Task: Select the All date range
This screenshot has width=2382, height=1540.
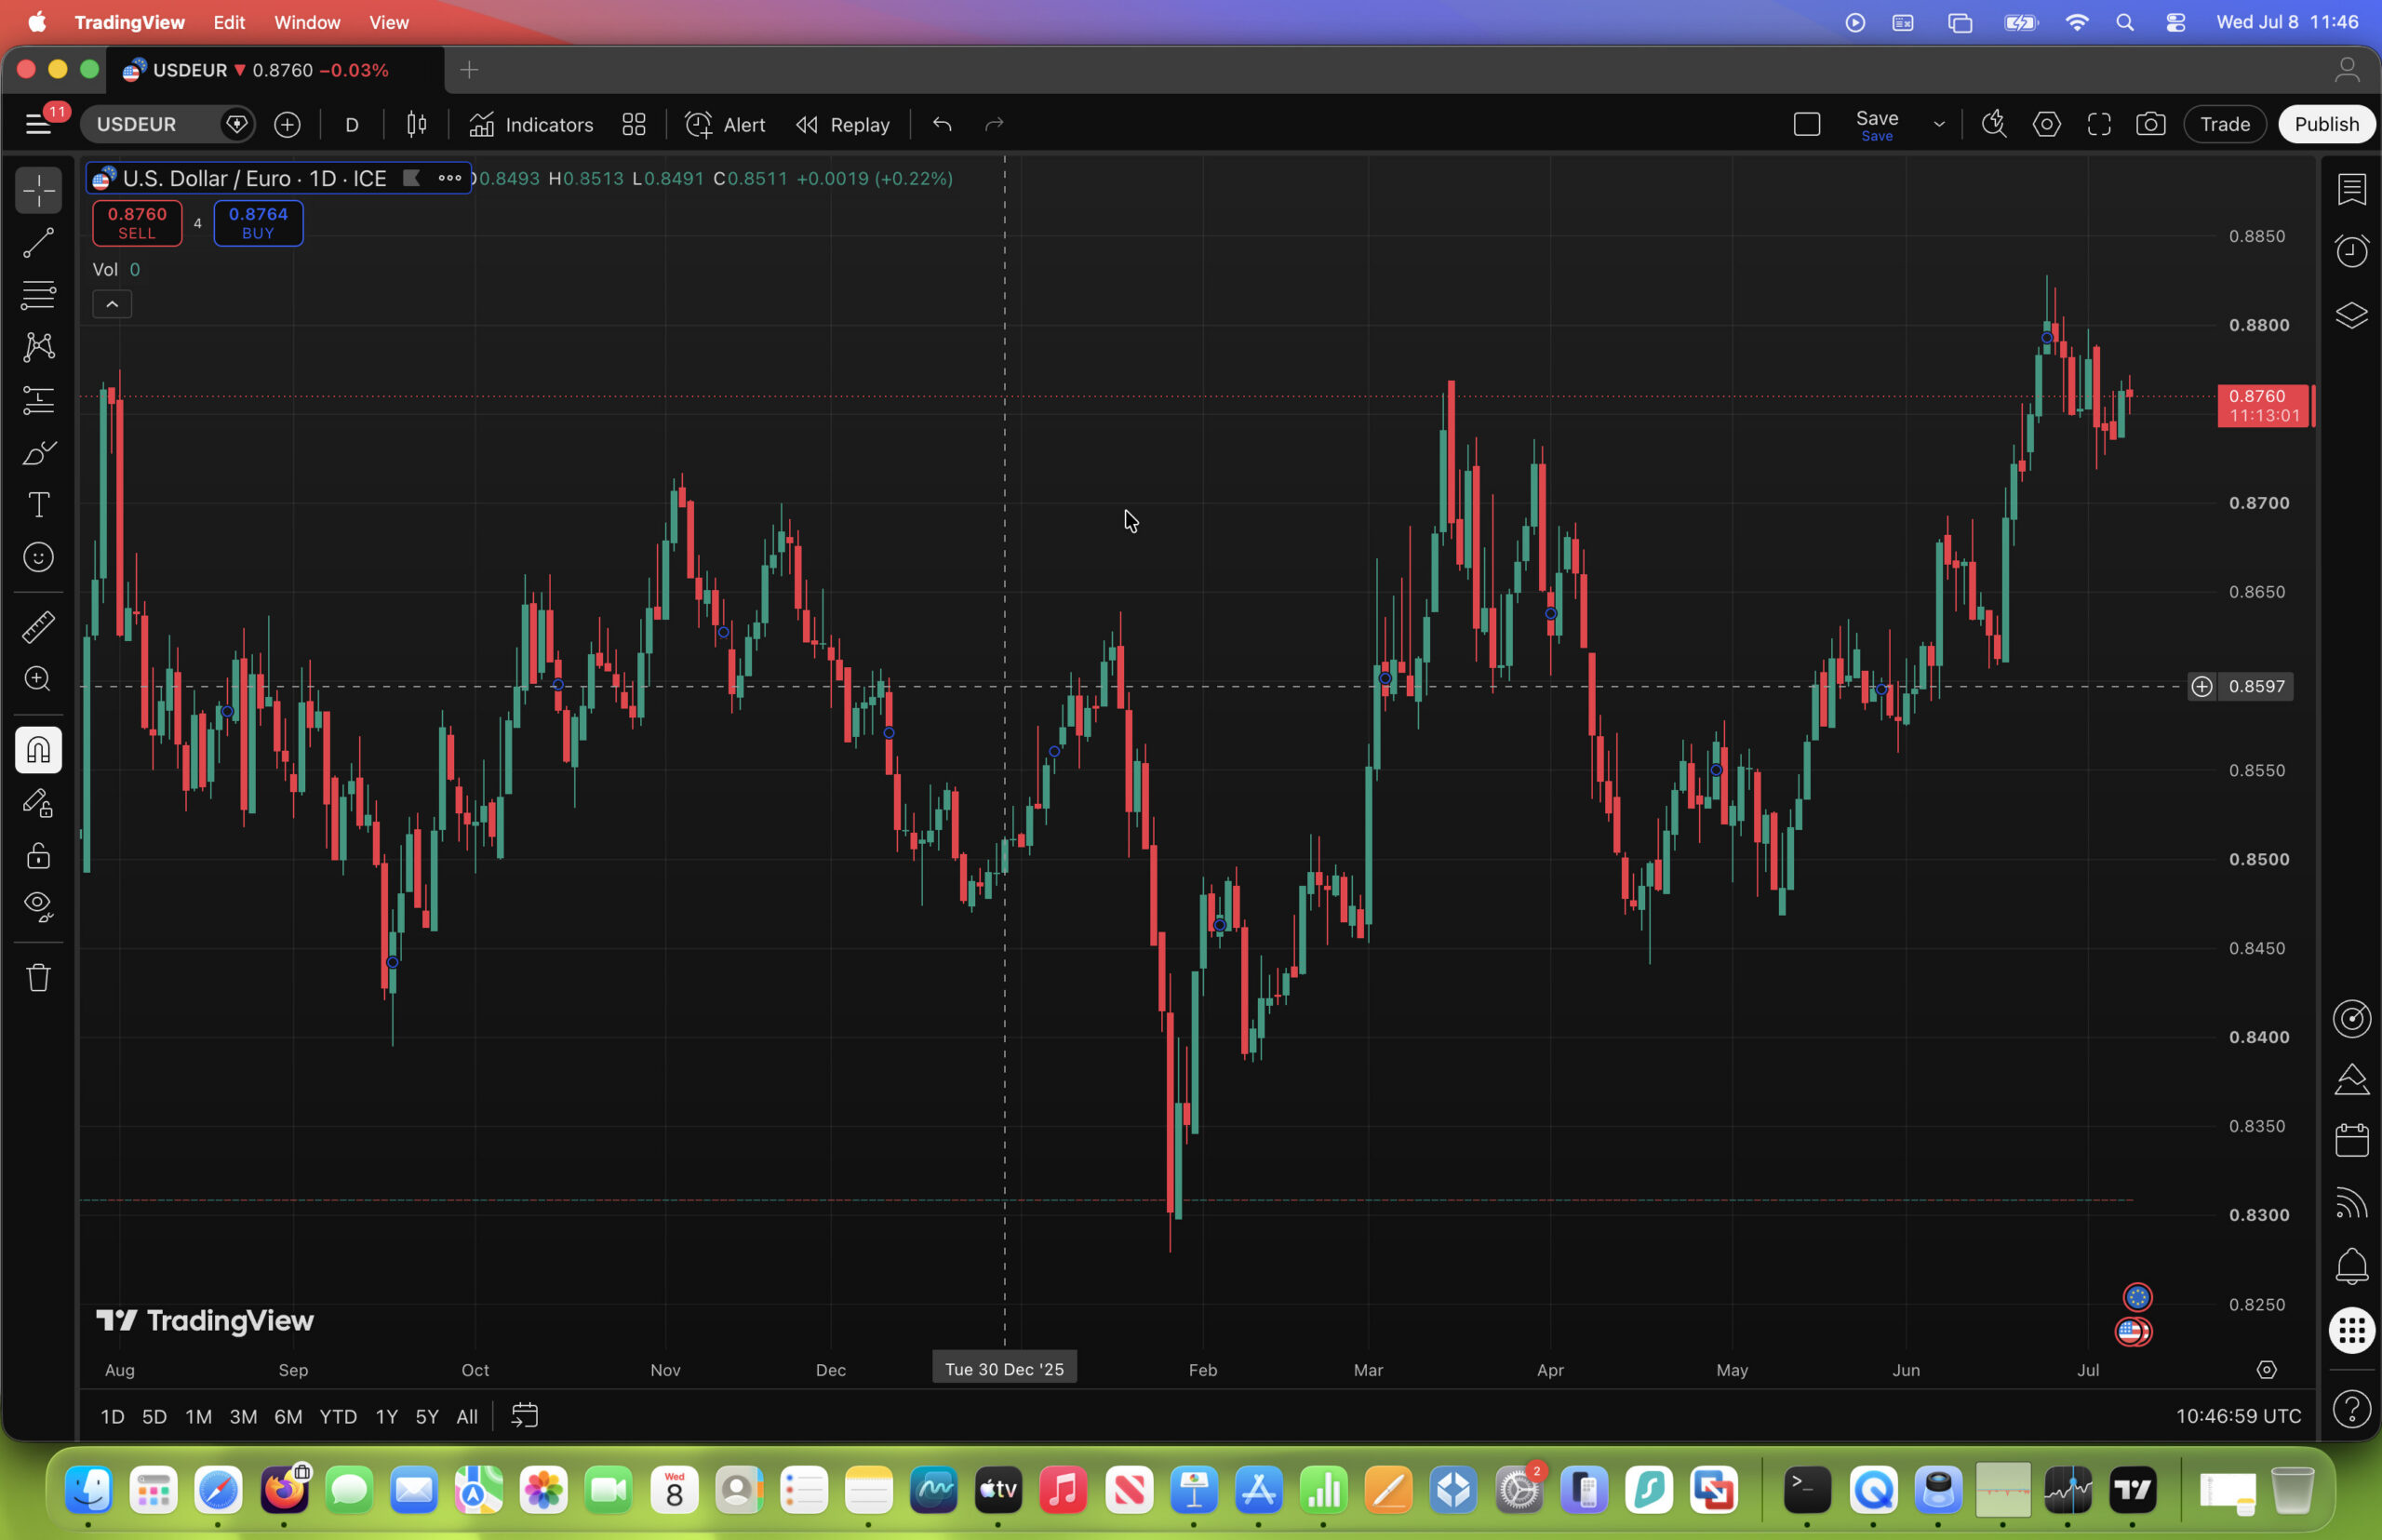Action: (467, 1416)
